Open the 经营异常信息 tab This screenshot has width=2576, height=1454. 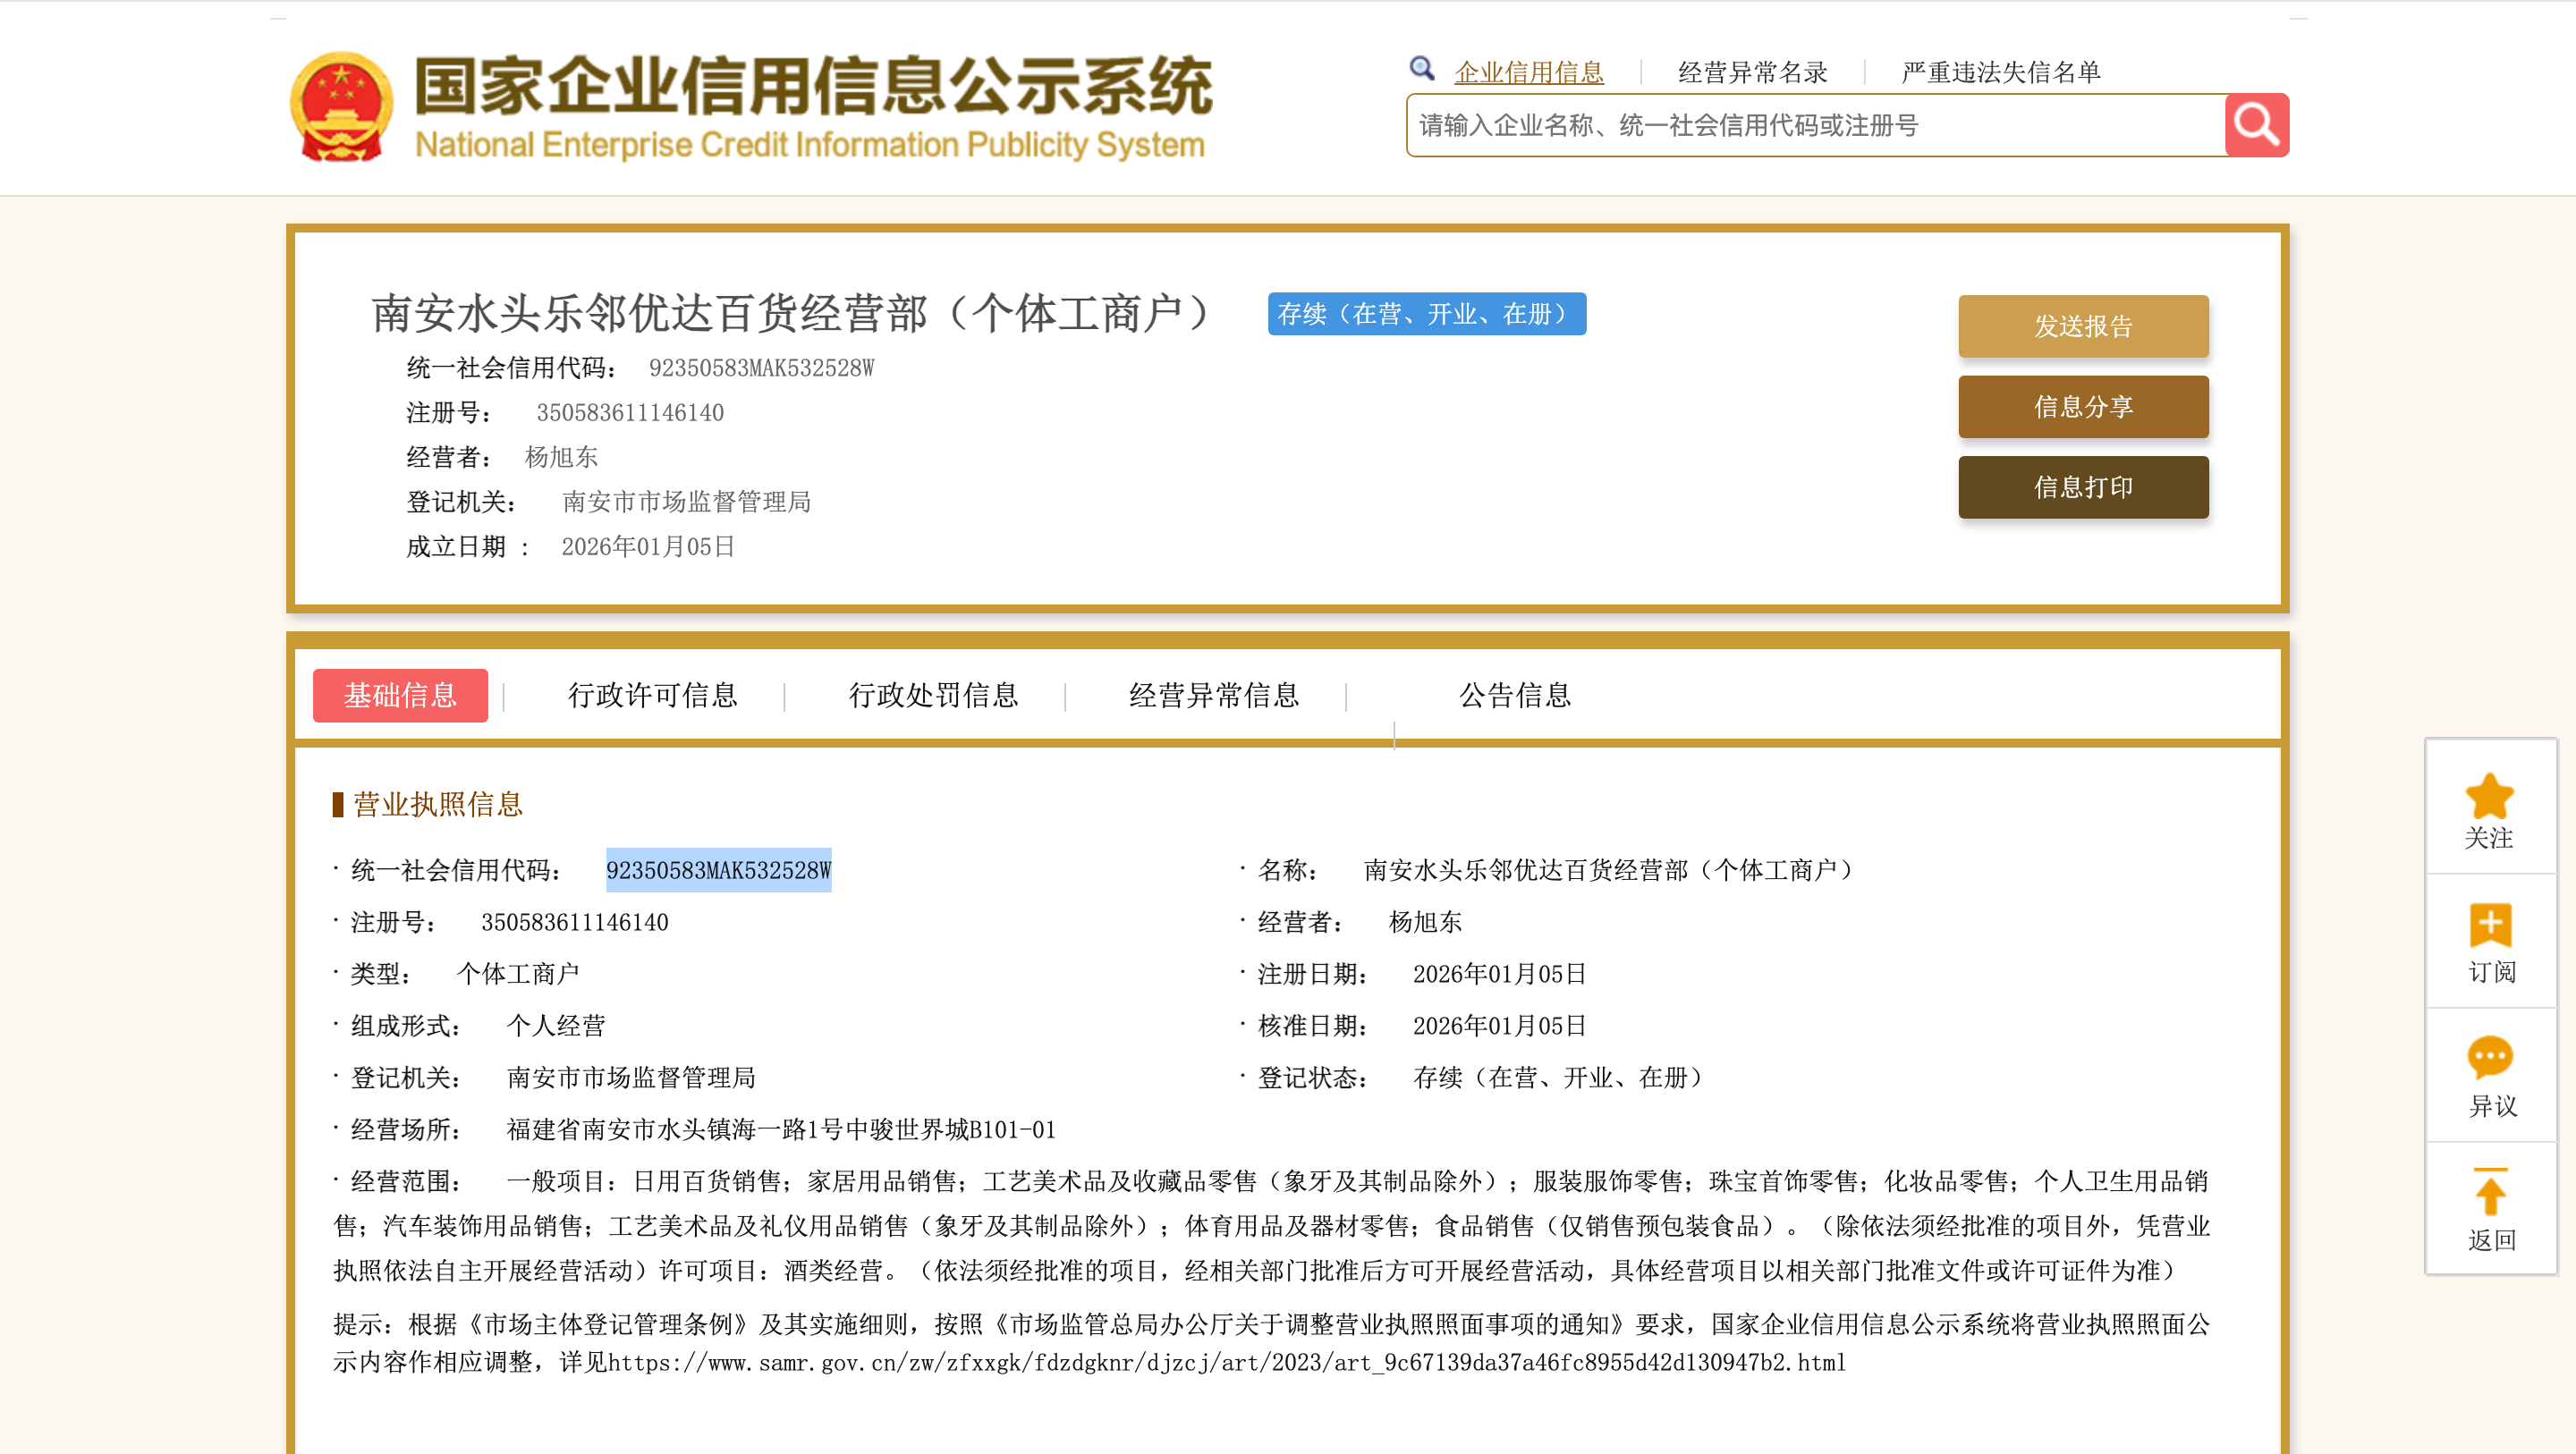click(x=1213, y=695)
